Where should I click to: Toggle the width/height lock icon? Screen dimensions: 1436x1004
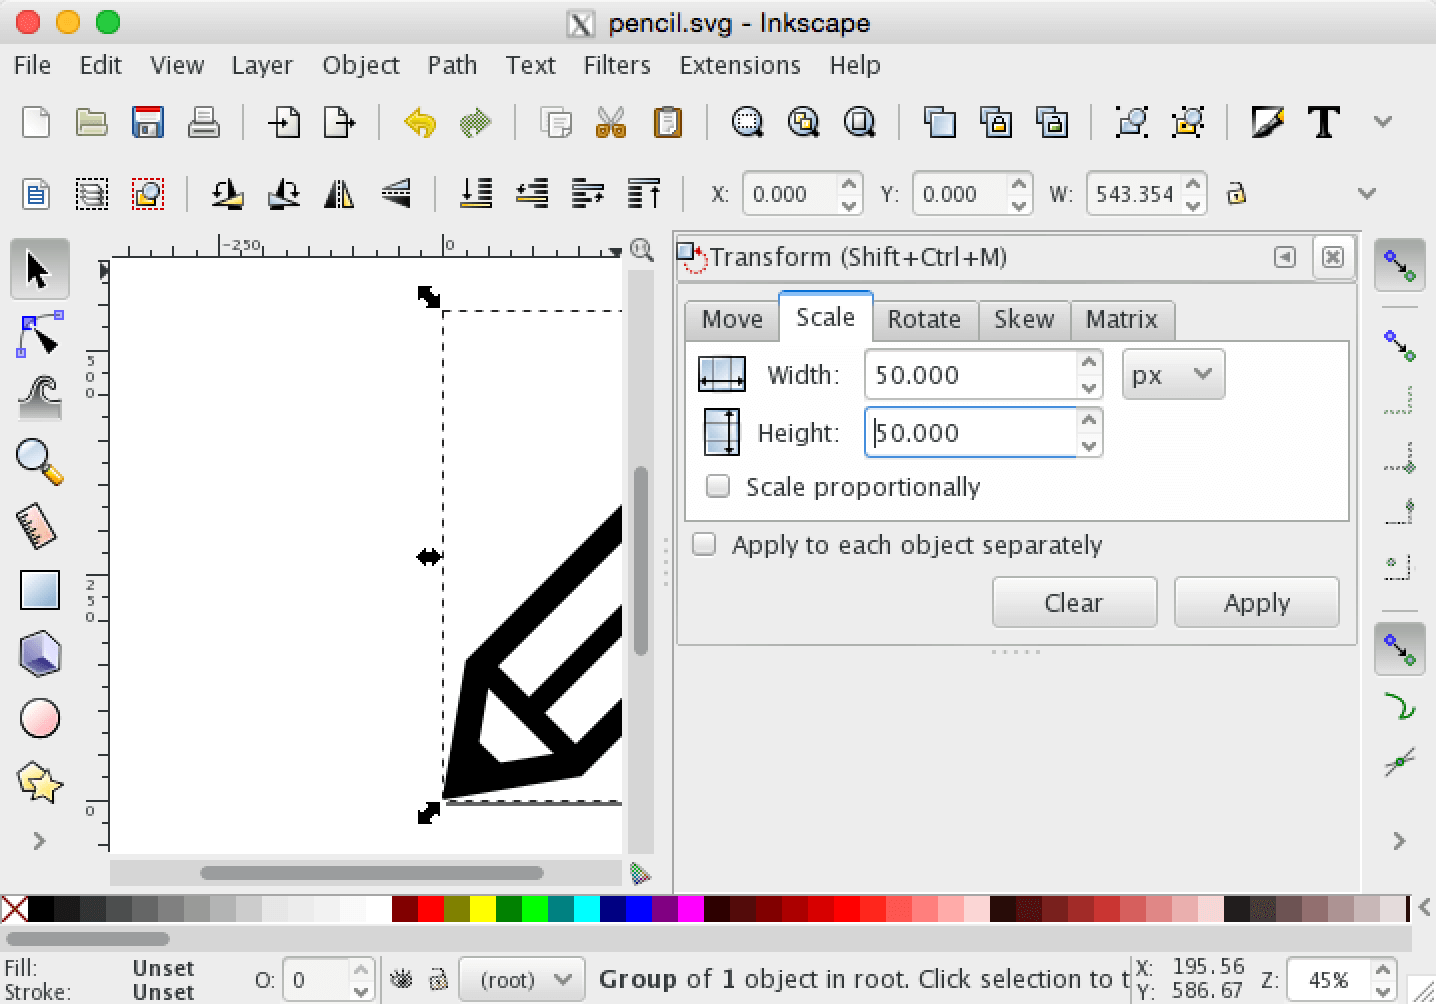tap(1237, 194)
